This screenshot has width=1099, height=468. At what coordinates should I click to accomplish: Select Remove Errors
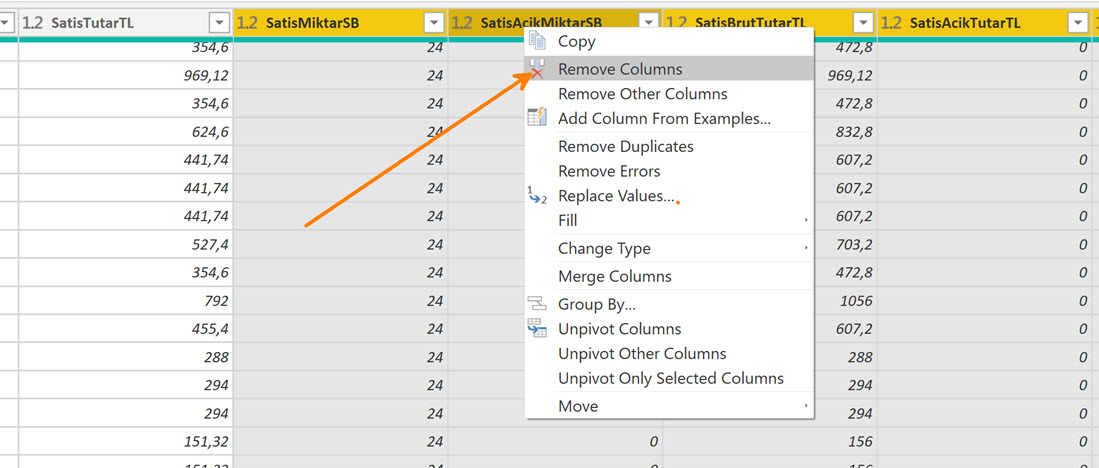click(669, 171)
